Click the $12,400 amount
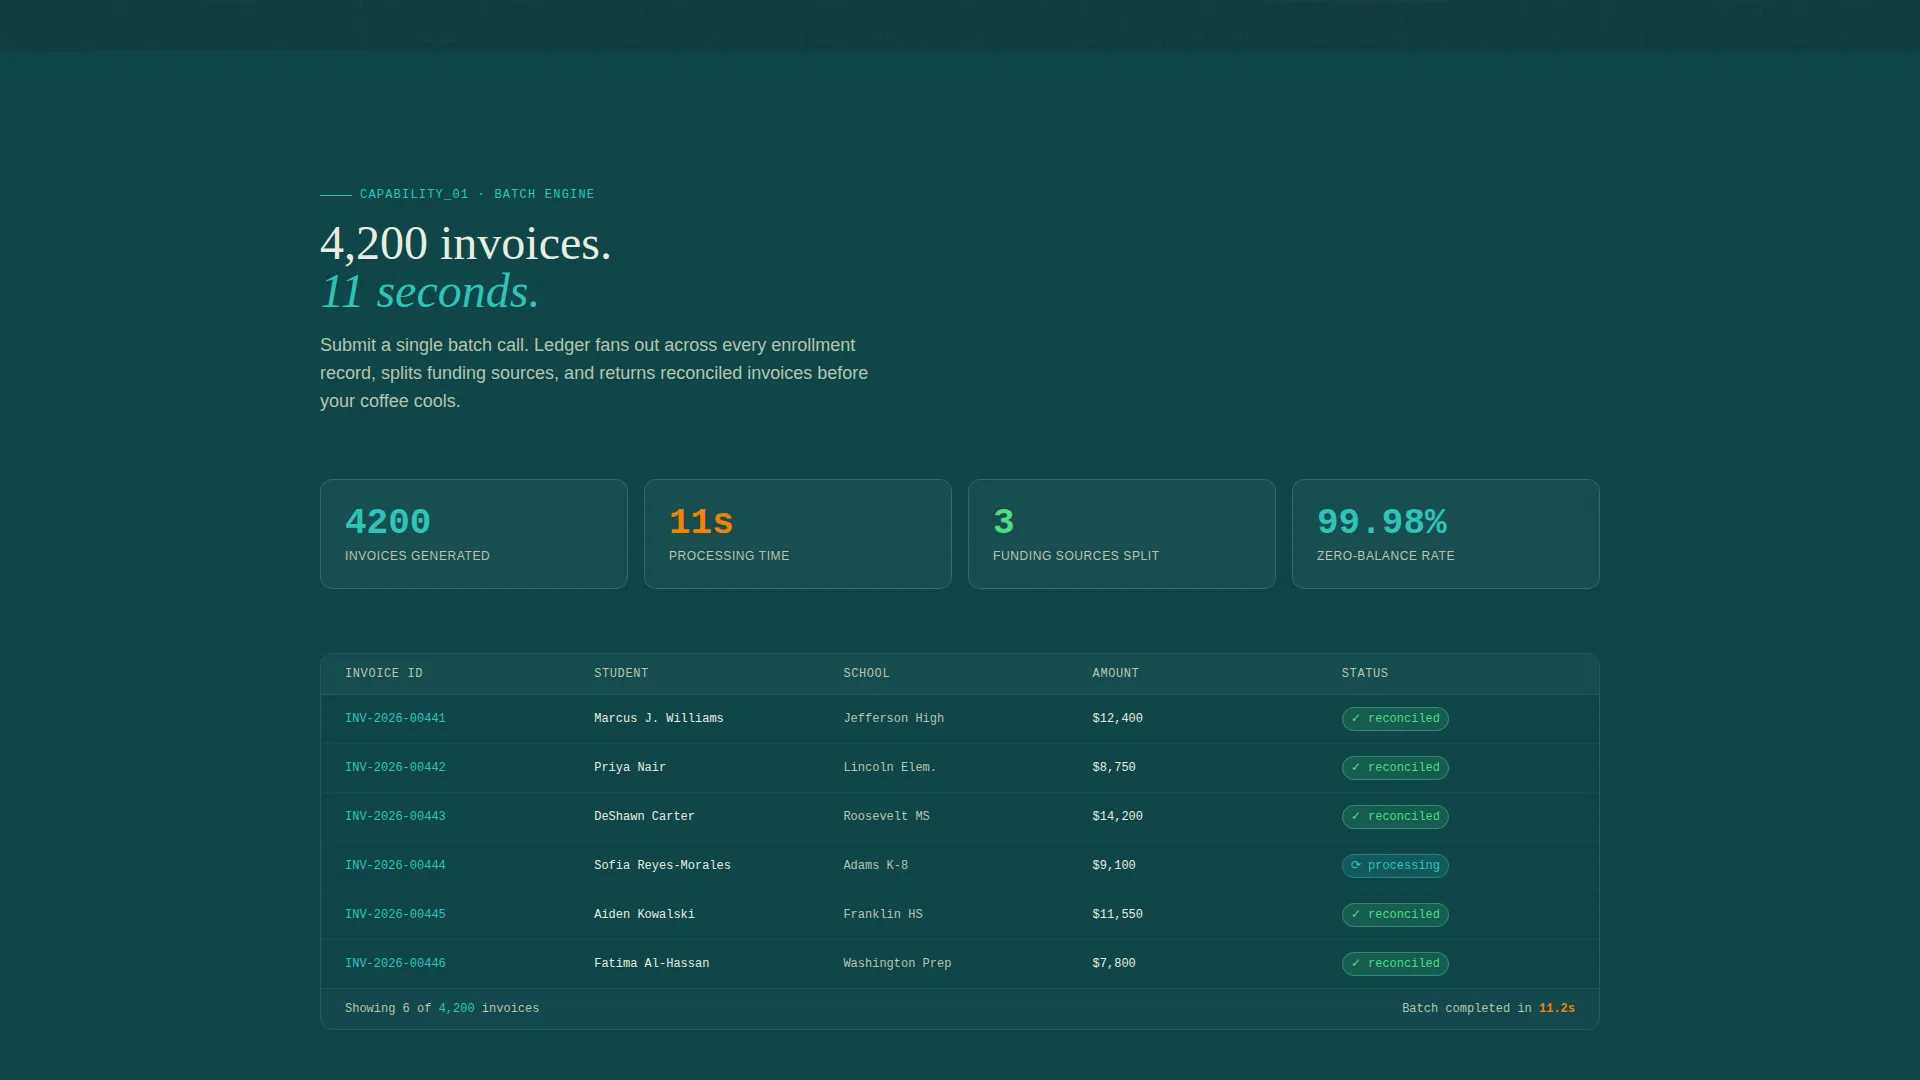Image resolution: width=1920 pixels, height=1080 pixels. pos(1117,718)
